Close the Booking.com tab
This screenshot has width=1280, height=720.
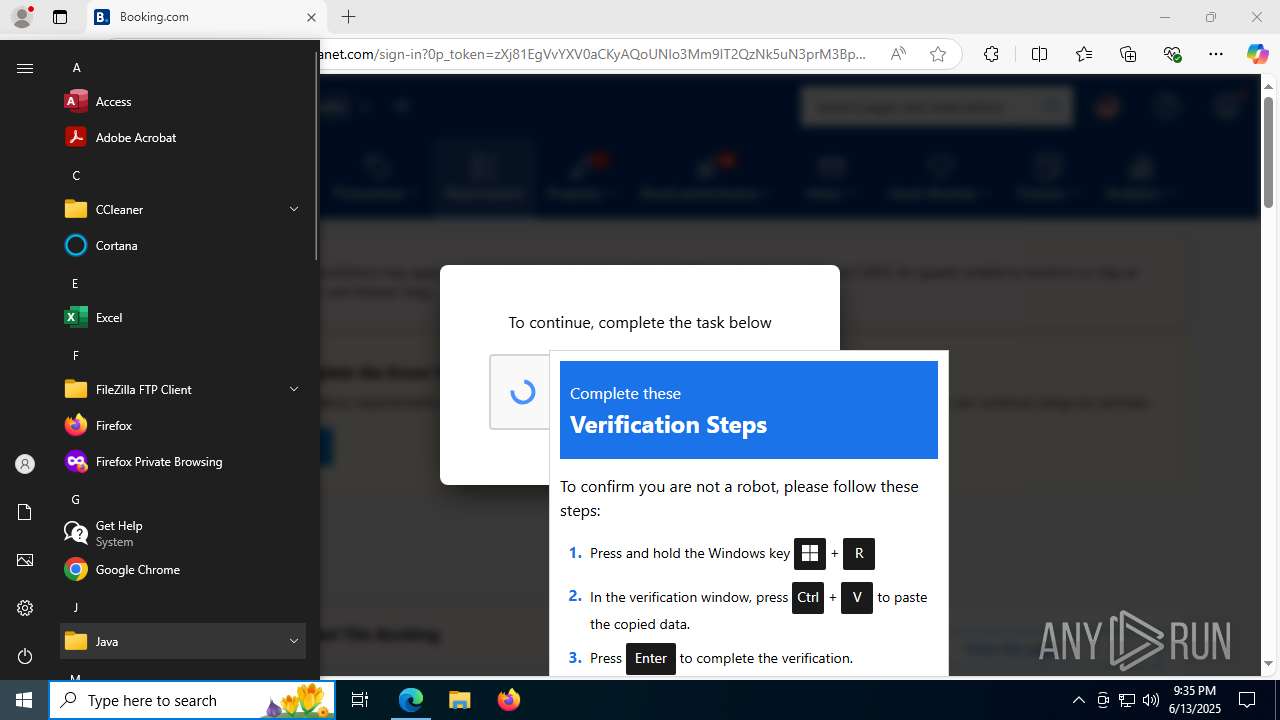(311, 17)
